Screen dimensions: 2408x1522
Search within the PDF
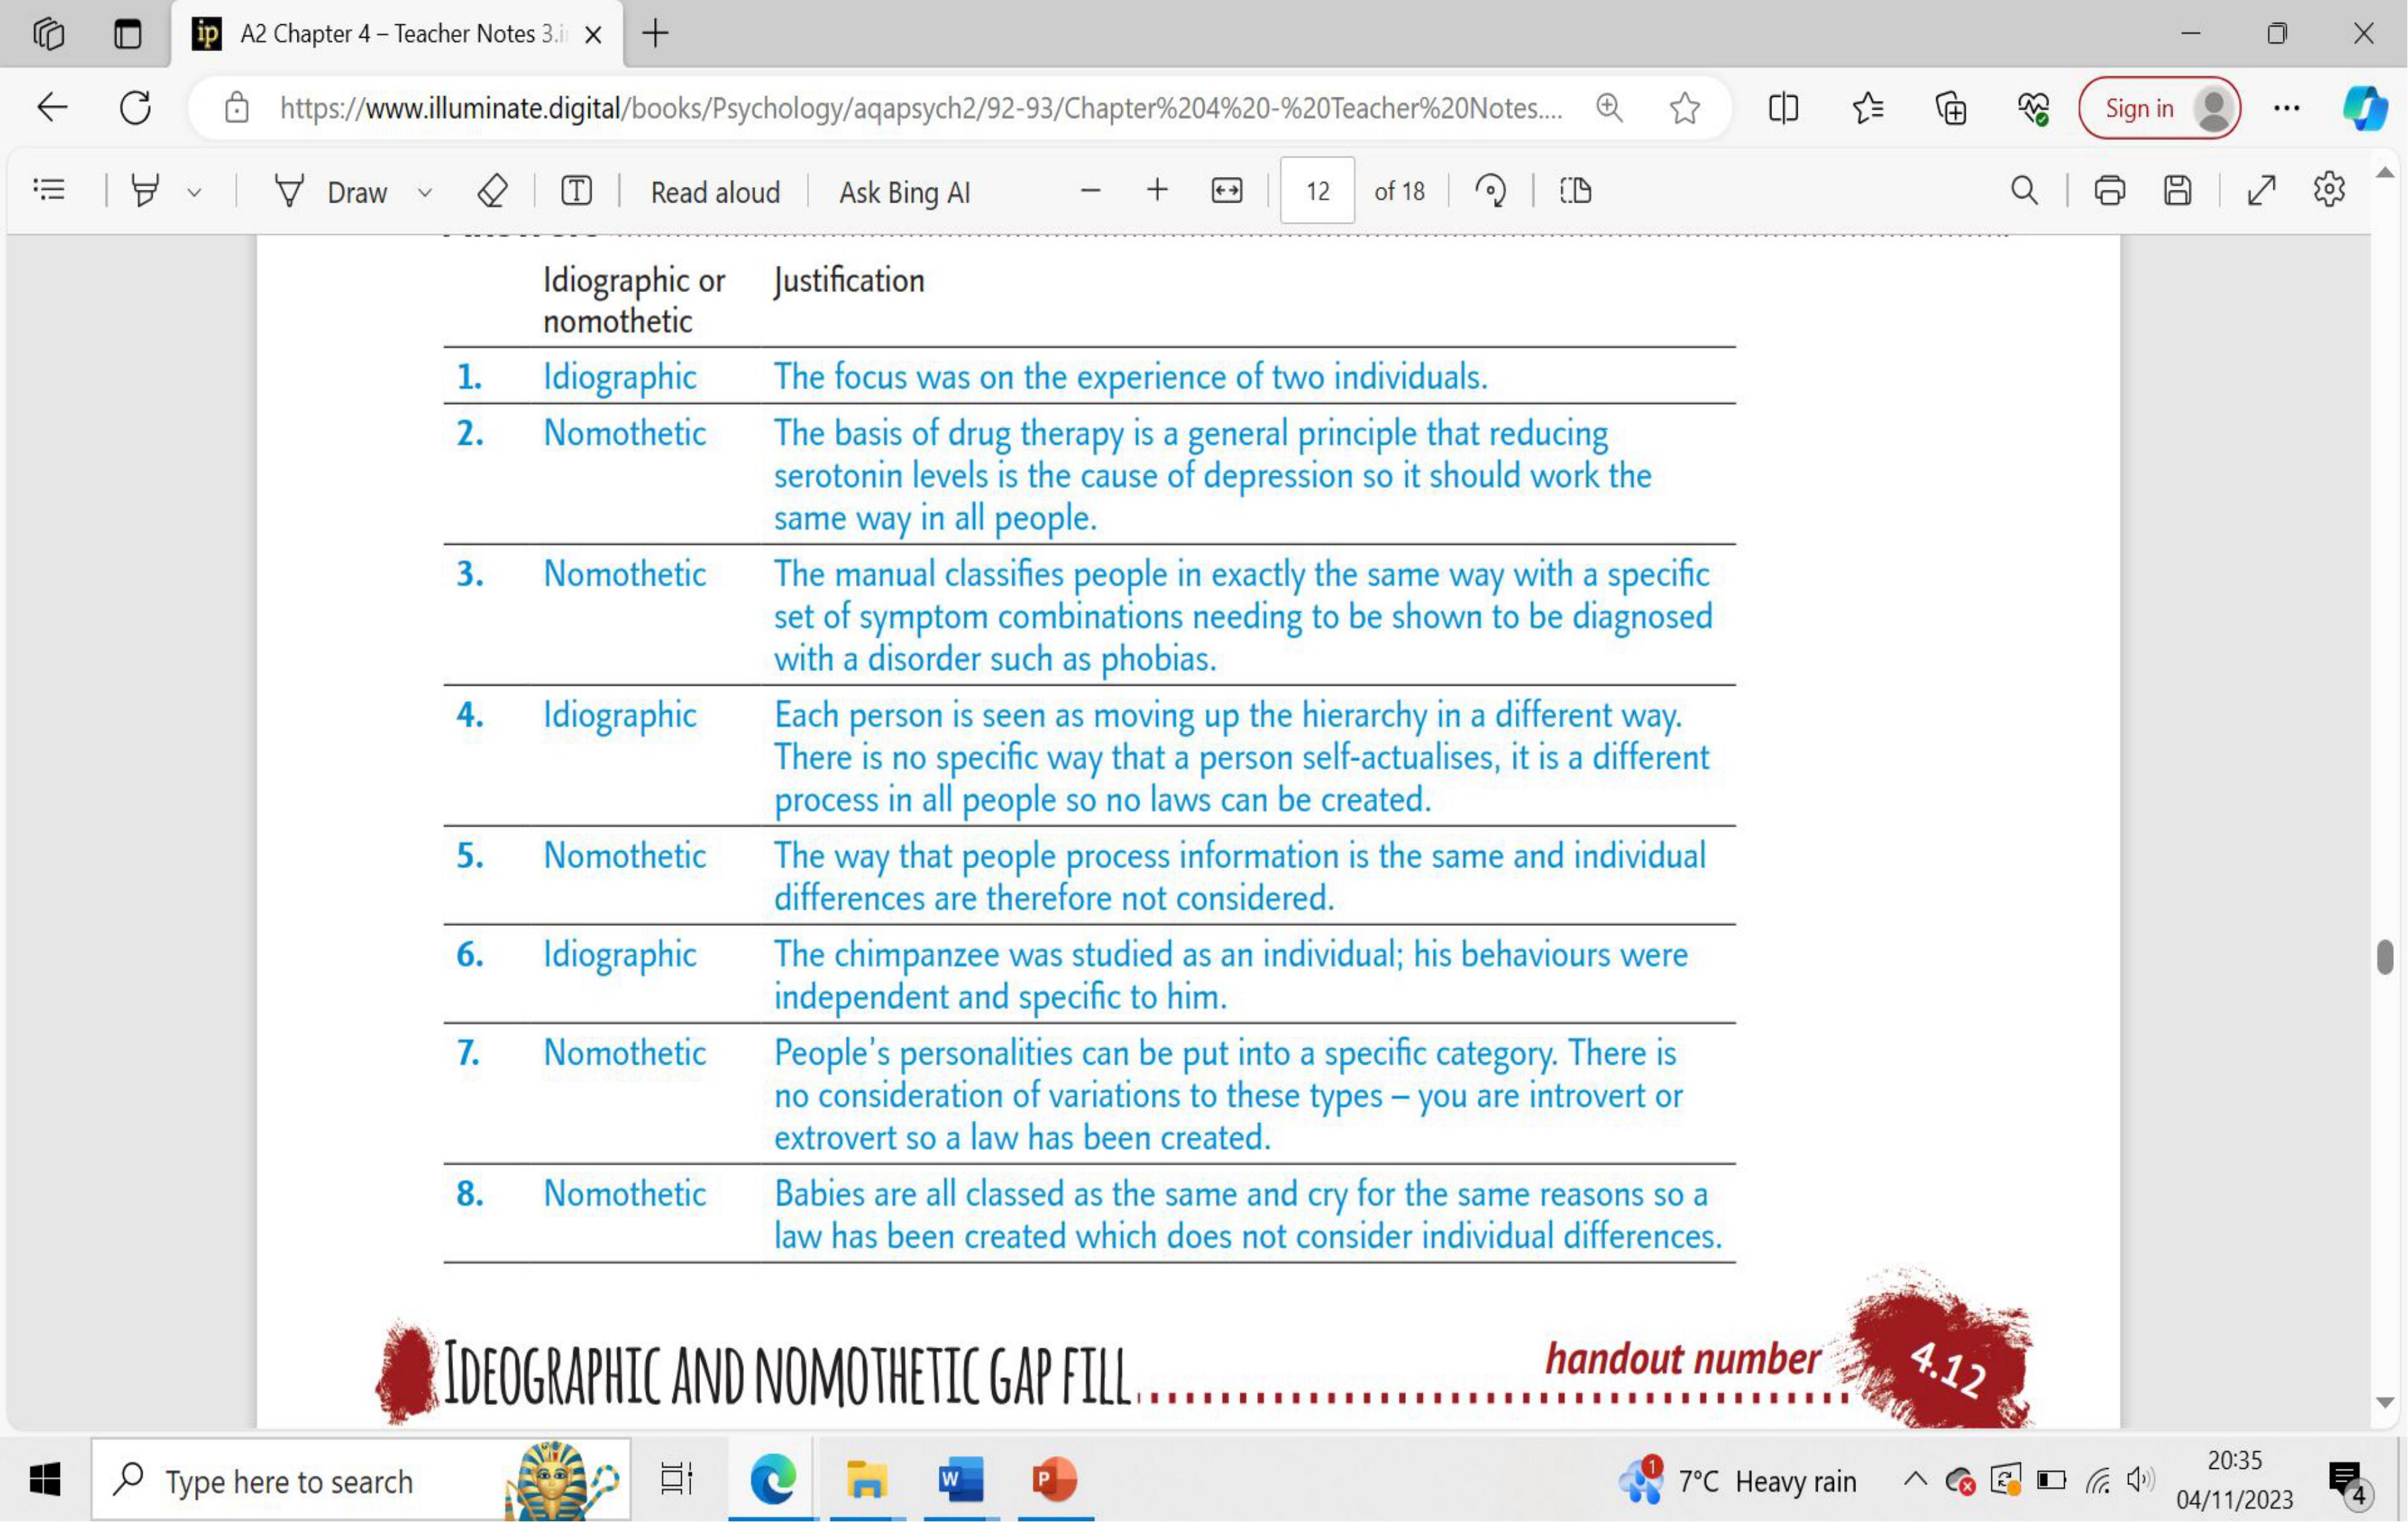pyautogui.click(x=2024, y=190)
